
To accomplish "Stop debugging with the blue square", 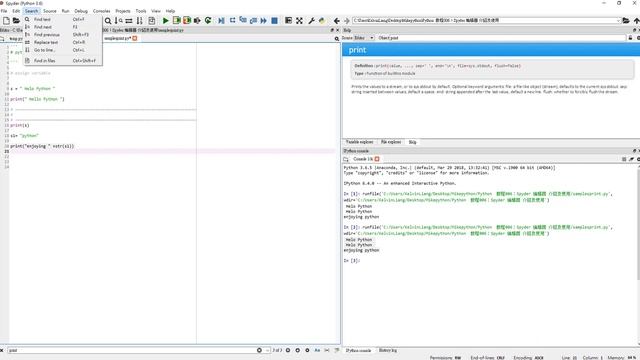I will tap(274, 20).
